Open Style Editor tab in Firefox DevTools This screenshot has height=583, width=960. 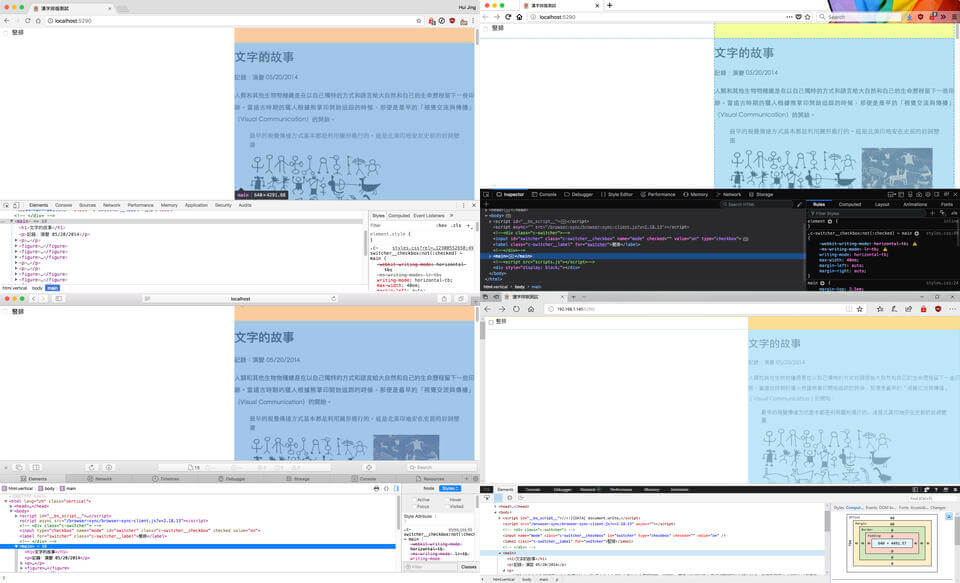(x=617, y=194)
